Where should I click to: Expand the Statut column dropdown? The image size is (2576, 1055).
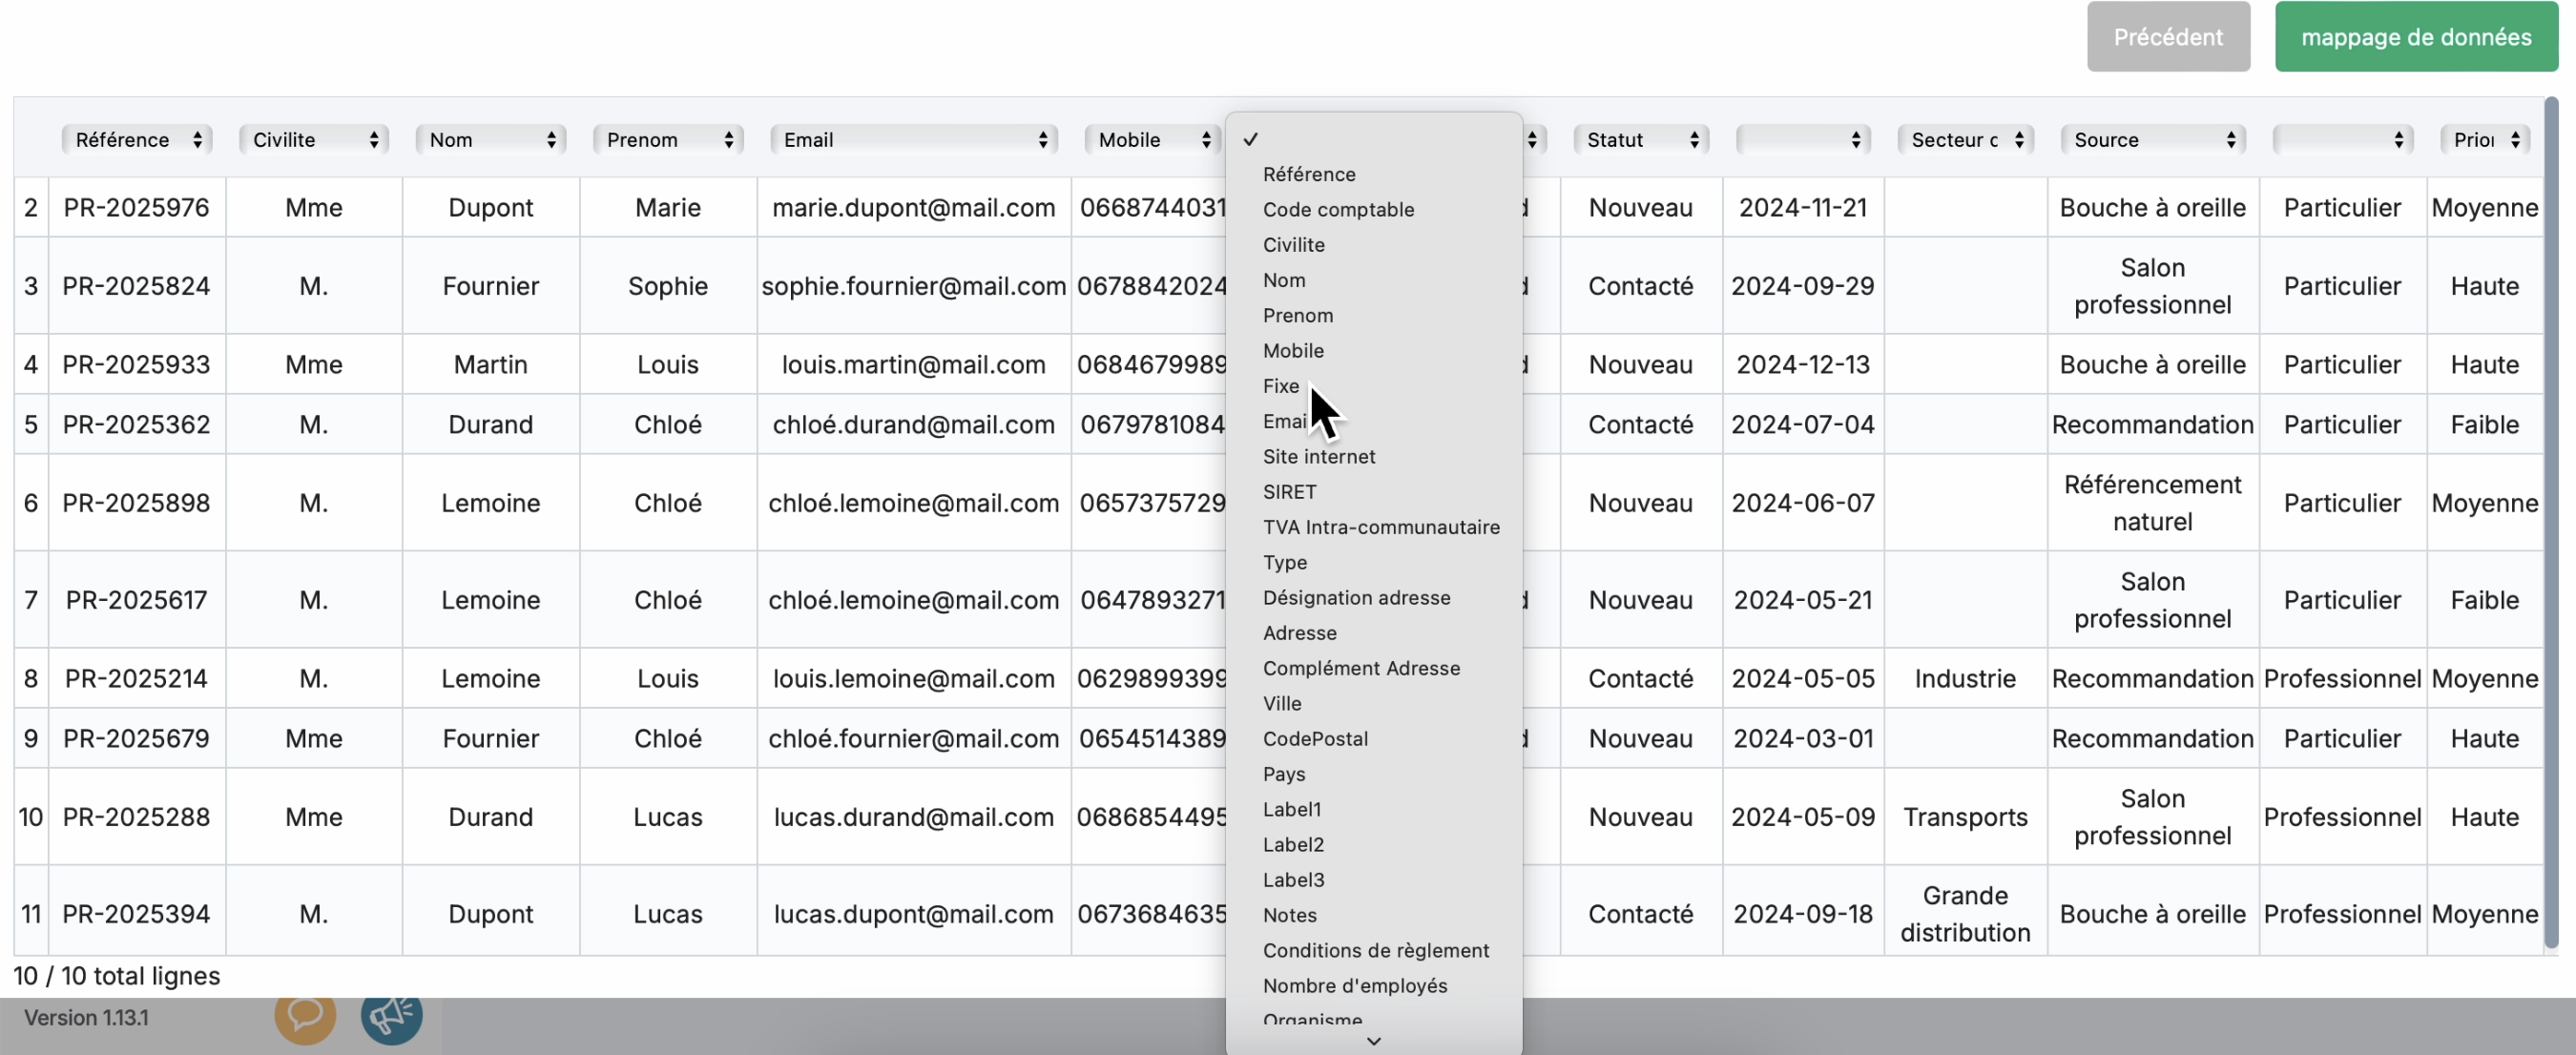pos(1640,140)
